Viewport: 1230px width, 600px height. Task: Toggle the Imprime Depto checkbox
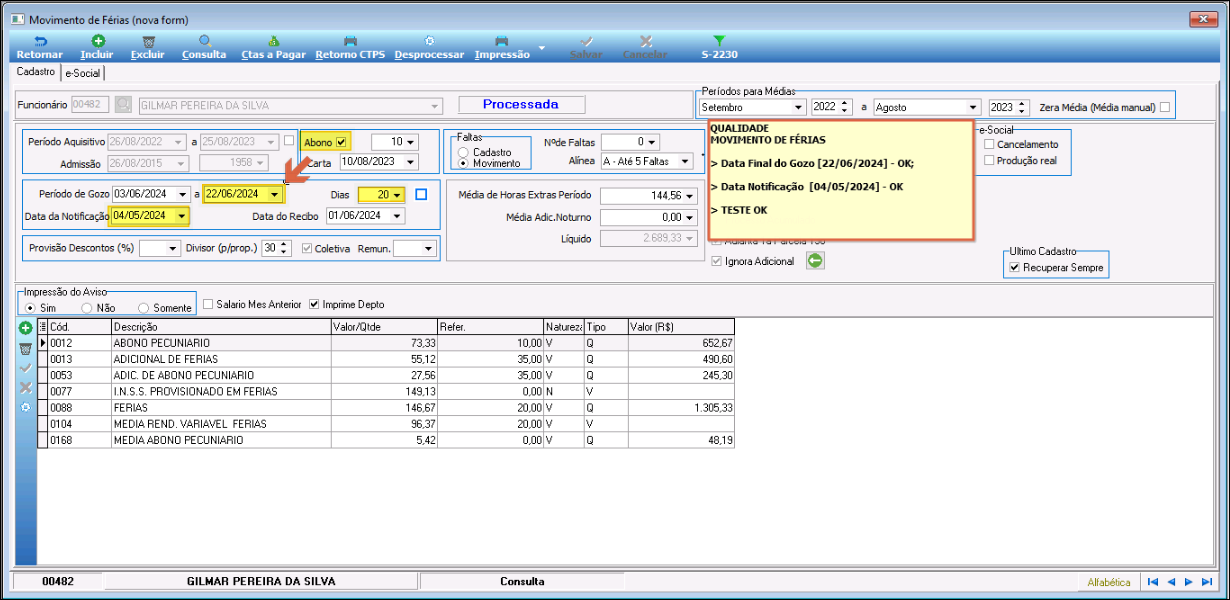(x=315, y=304)
